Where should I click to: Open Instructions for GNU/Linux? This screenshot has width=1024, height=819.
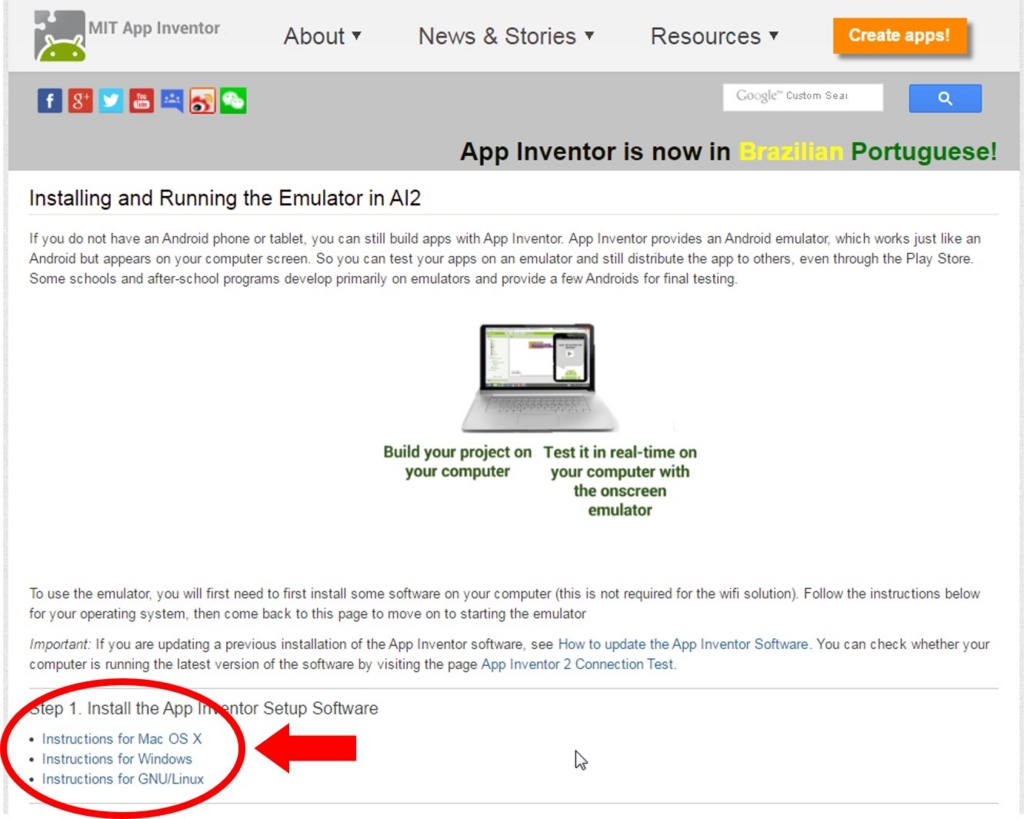click(x=123, y=779)
